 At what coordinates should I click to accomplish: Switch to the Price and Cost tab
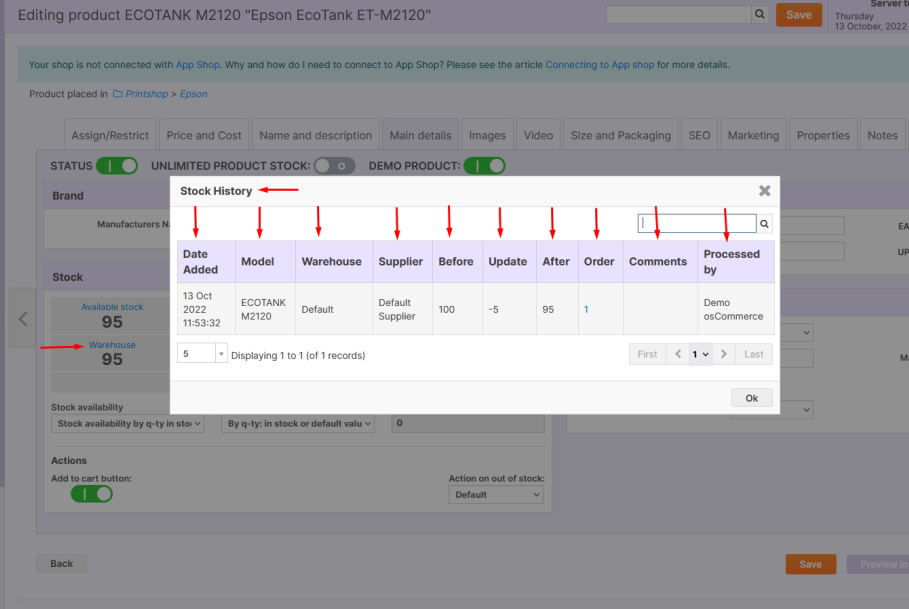point(204,136)
